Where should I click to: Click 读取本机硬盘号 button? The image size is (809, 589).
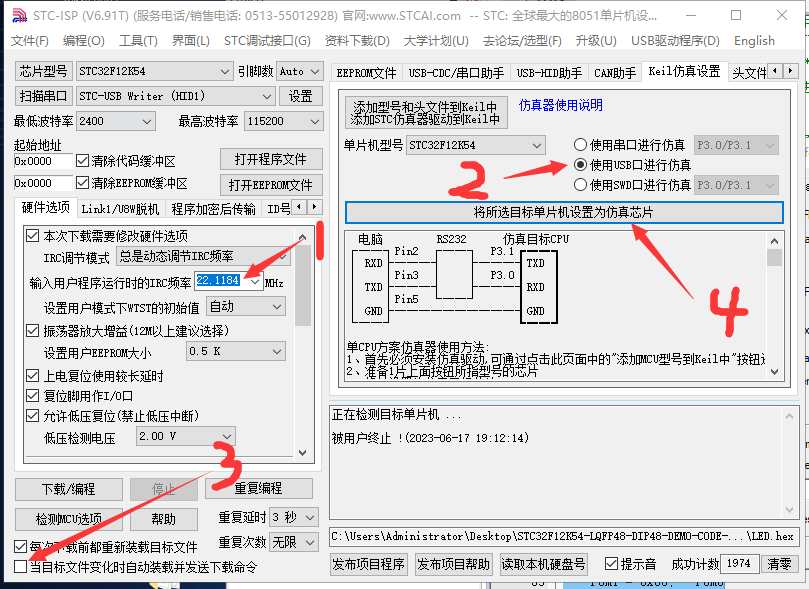[x=543, y=564]
